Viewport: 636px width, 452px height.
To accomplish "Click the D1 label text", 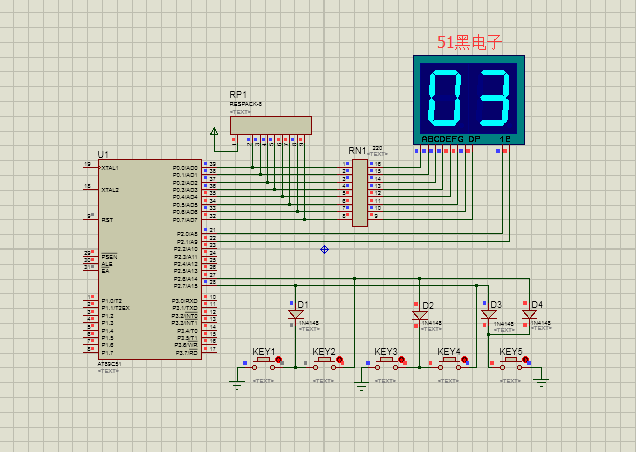I will [x=303, y=305].
